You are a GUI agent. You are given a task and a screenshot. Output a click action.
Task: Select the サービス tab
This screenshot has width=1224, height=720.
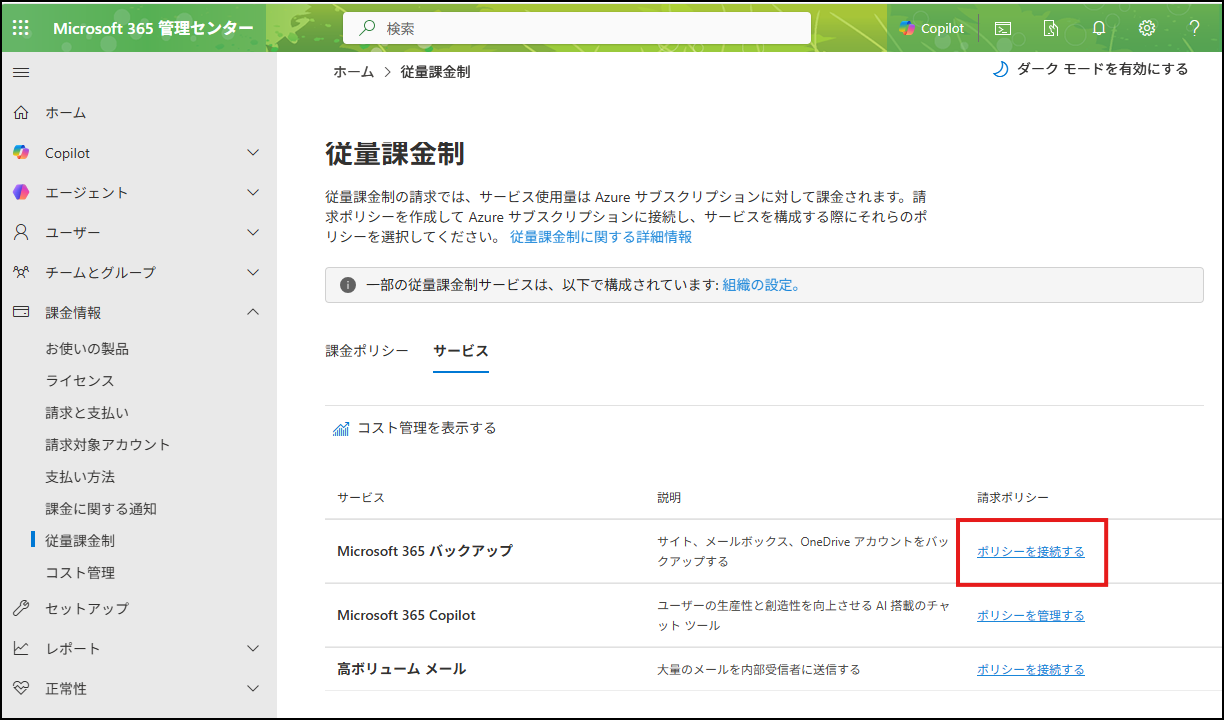(x=461, y=351)
